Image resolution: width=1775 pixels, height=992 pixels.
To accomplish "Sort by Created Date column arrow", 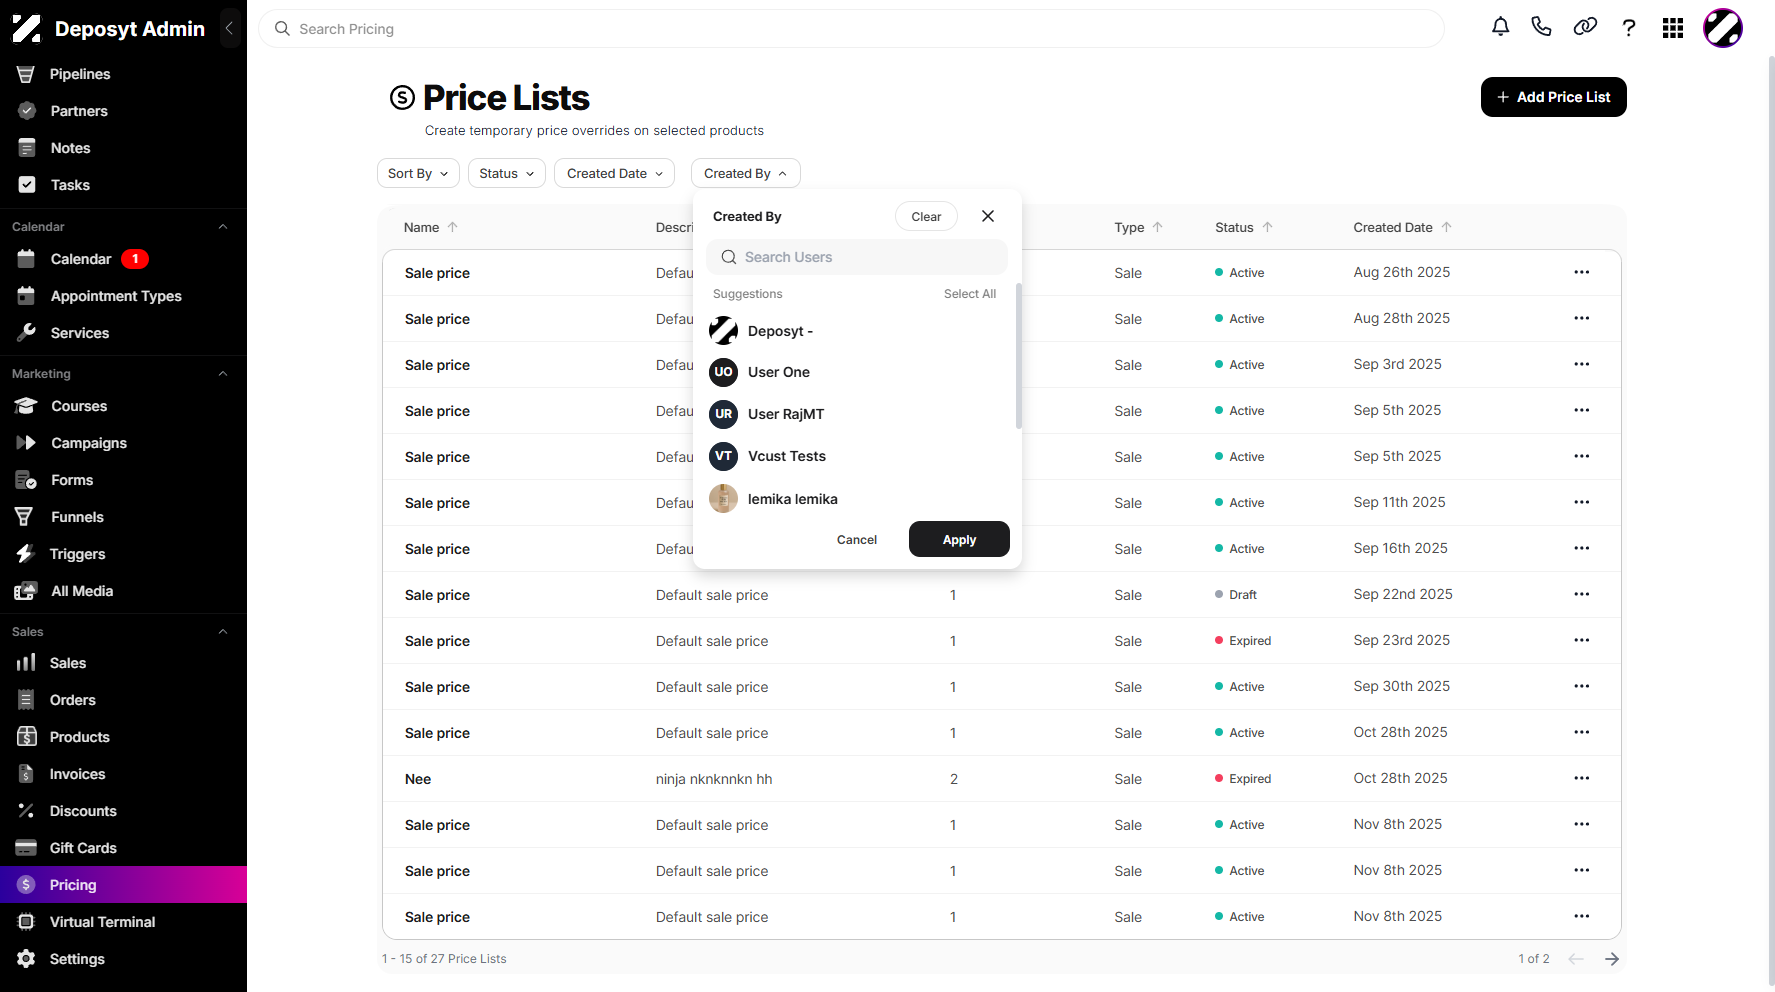I will pyautogui.click(x=1446, y=227).
